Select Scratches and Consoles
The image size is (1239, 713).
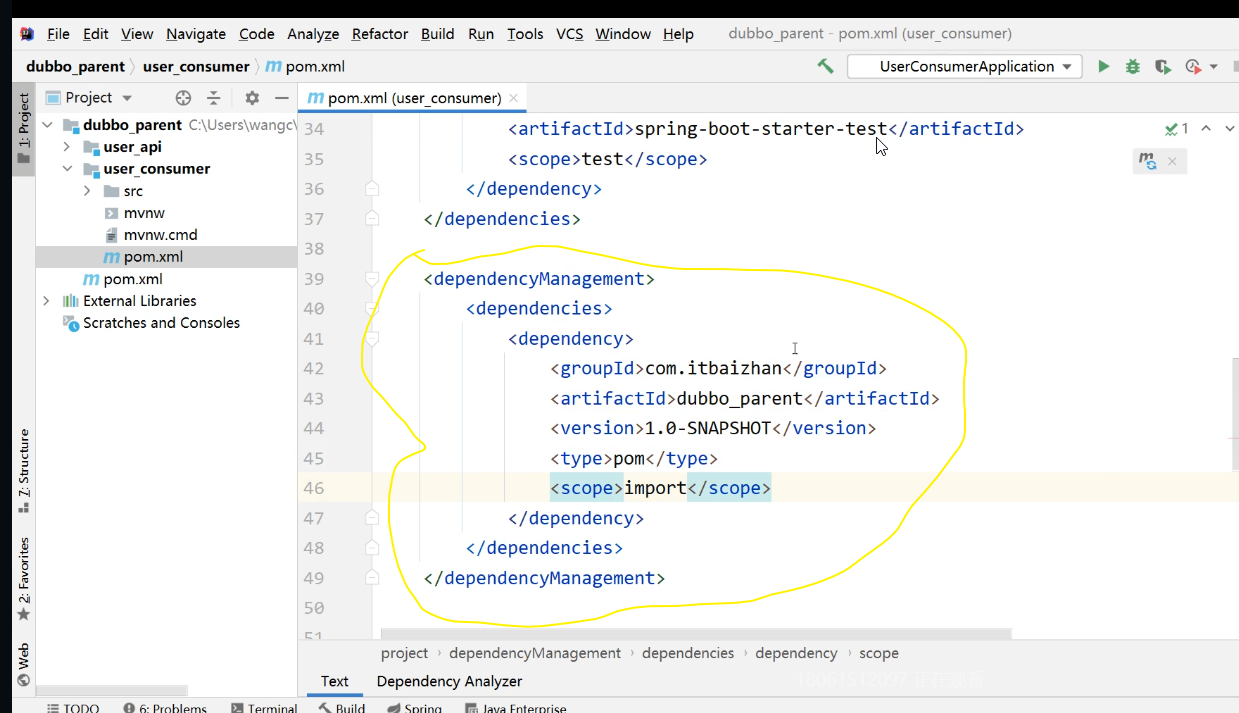161,323
